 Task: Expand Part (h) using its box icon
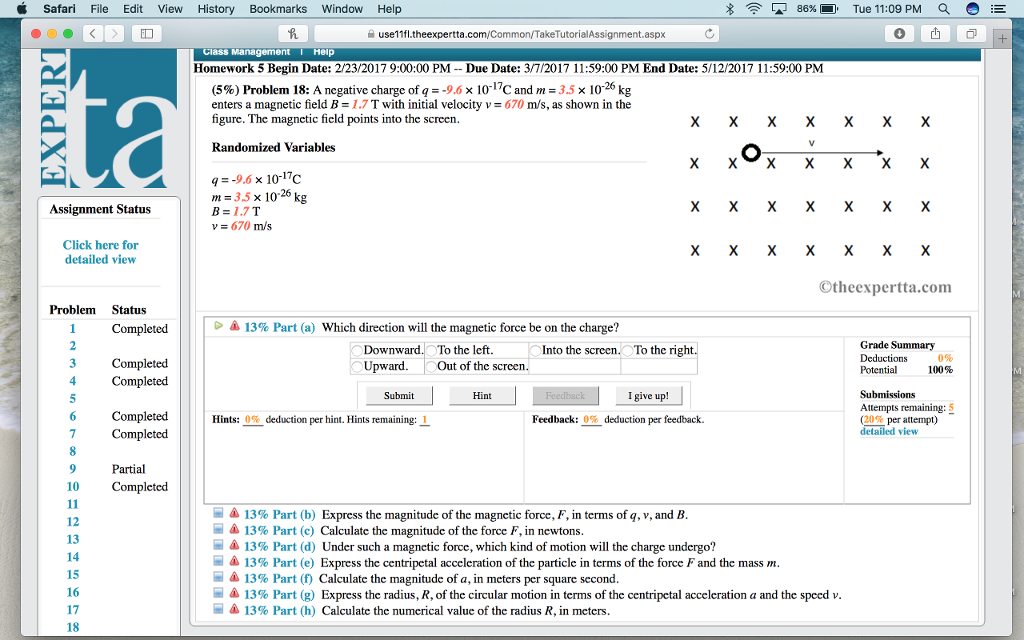[218, 609]
